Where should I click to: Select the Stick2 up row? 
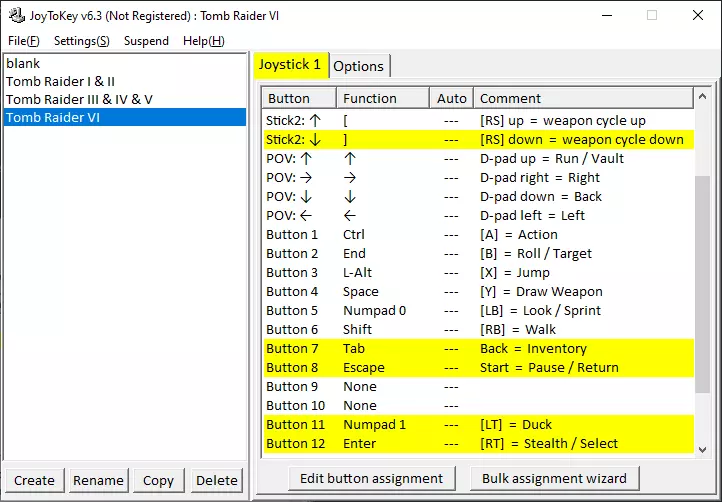478,121
